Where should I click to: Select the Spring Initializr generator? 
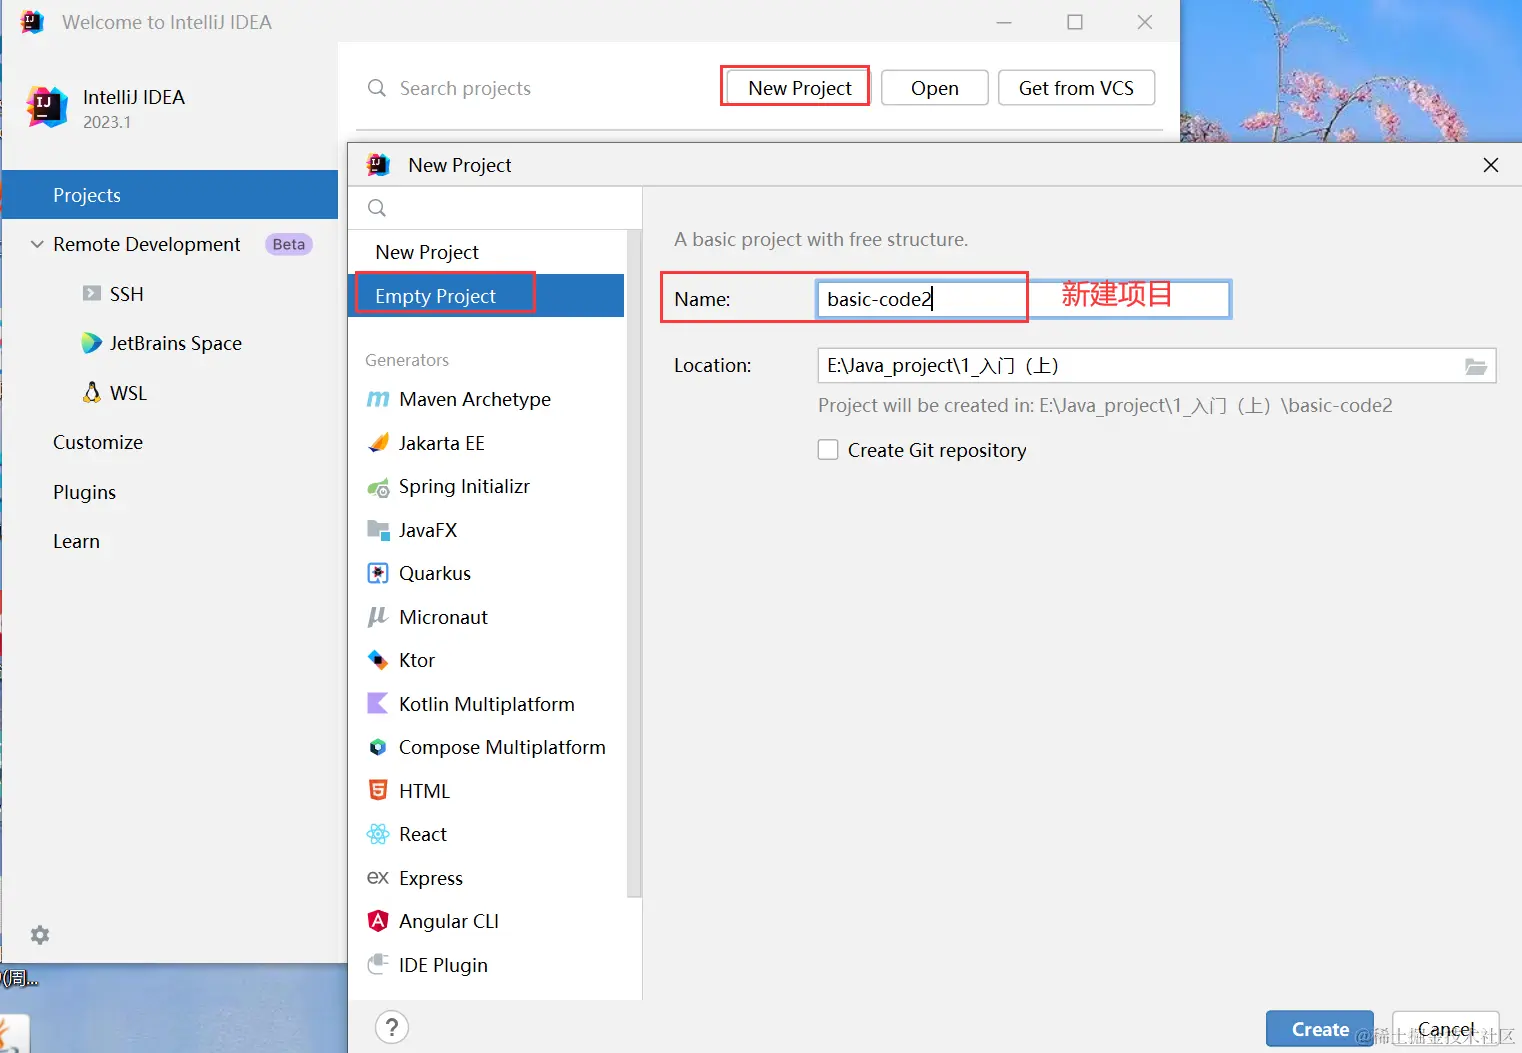pyautogui.click(x=486, y=487)
